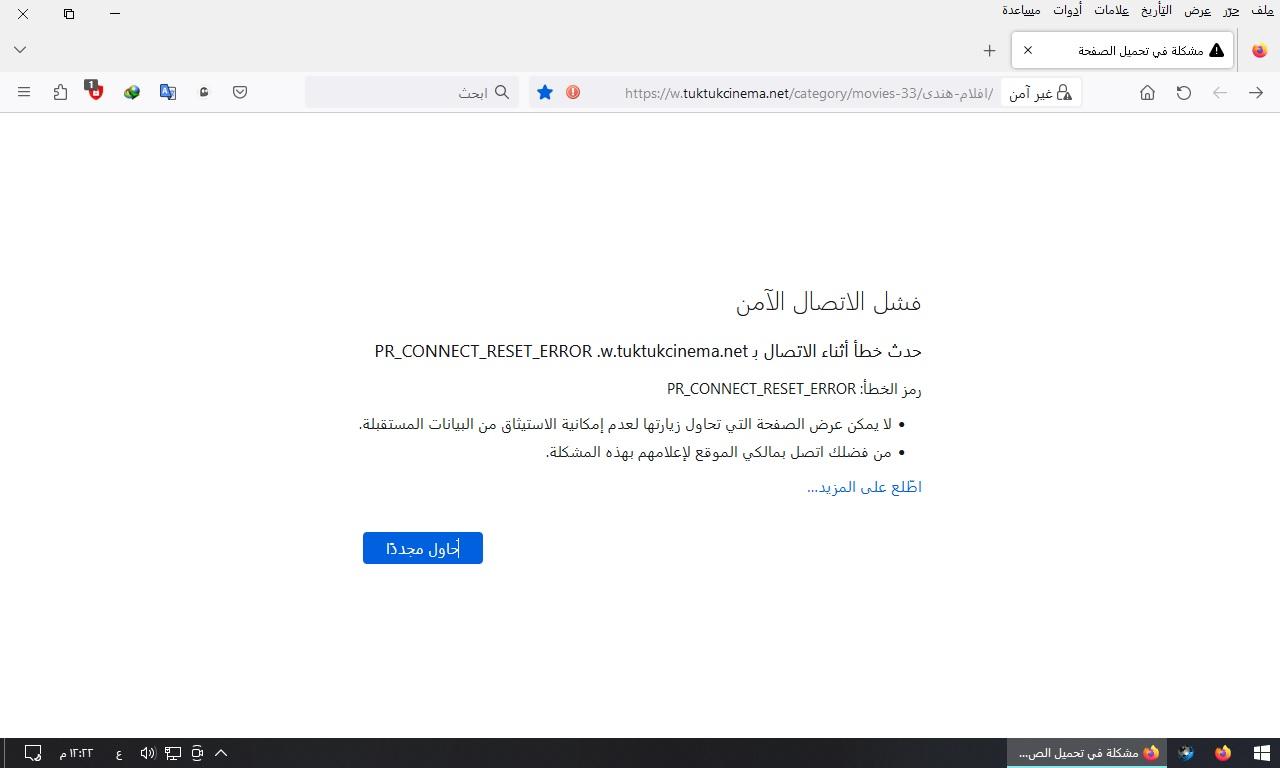Open the network tray icon
Screen dimensions: 1280x768
click(173, 753)
